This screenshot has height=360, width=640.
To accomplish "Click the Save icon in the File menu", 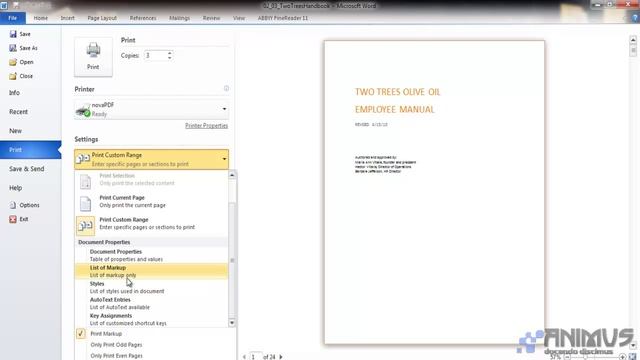I will (x=13, y=34).
